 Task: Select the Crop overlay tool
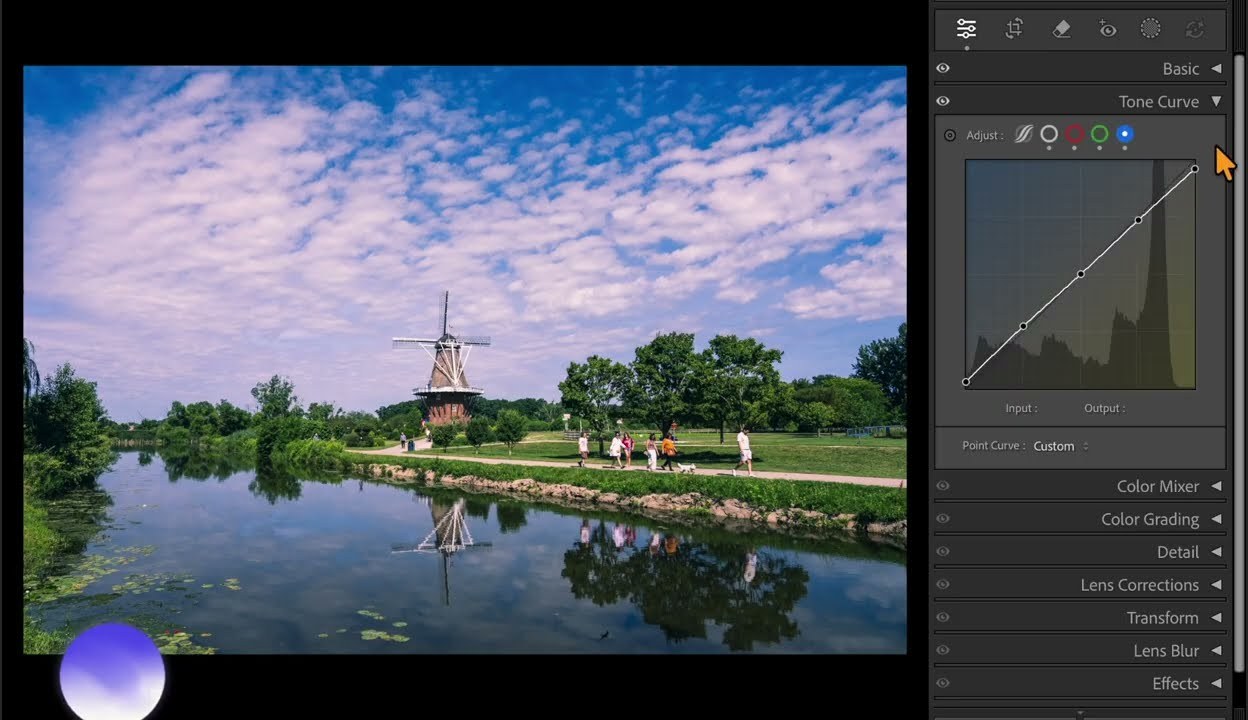point(1014,29)
